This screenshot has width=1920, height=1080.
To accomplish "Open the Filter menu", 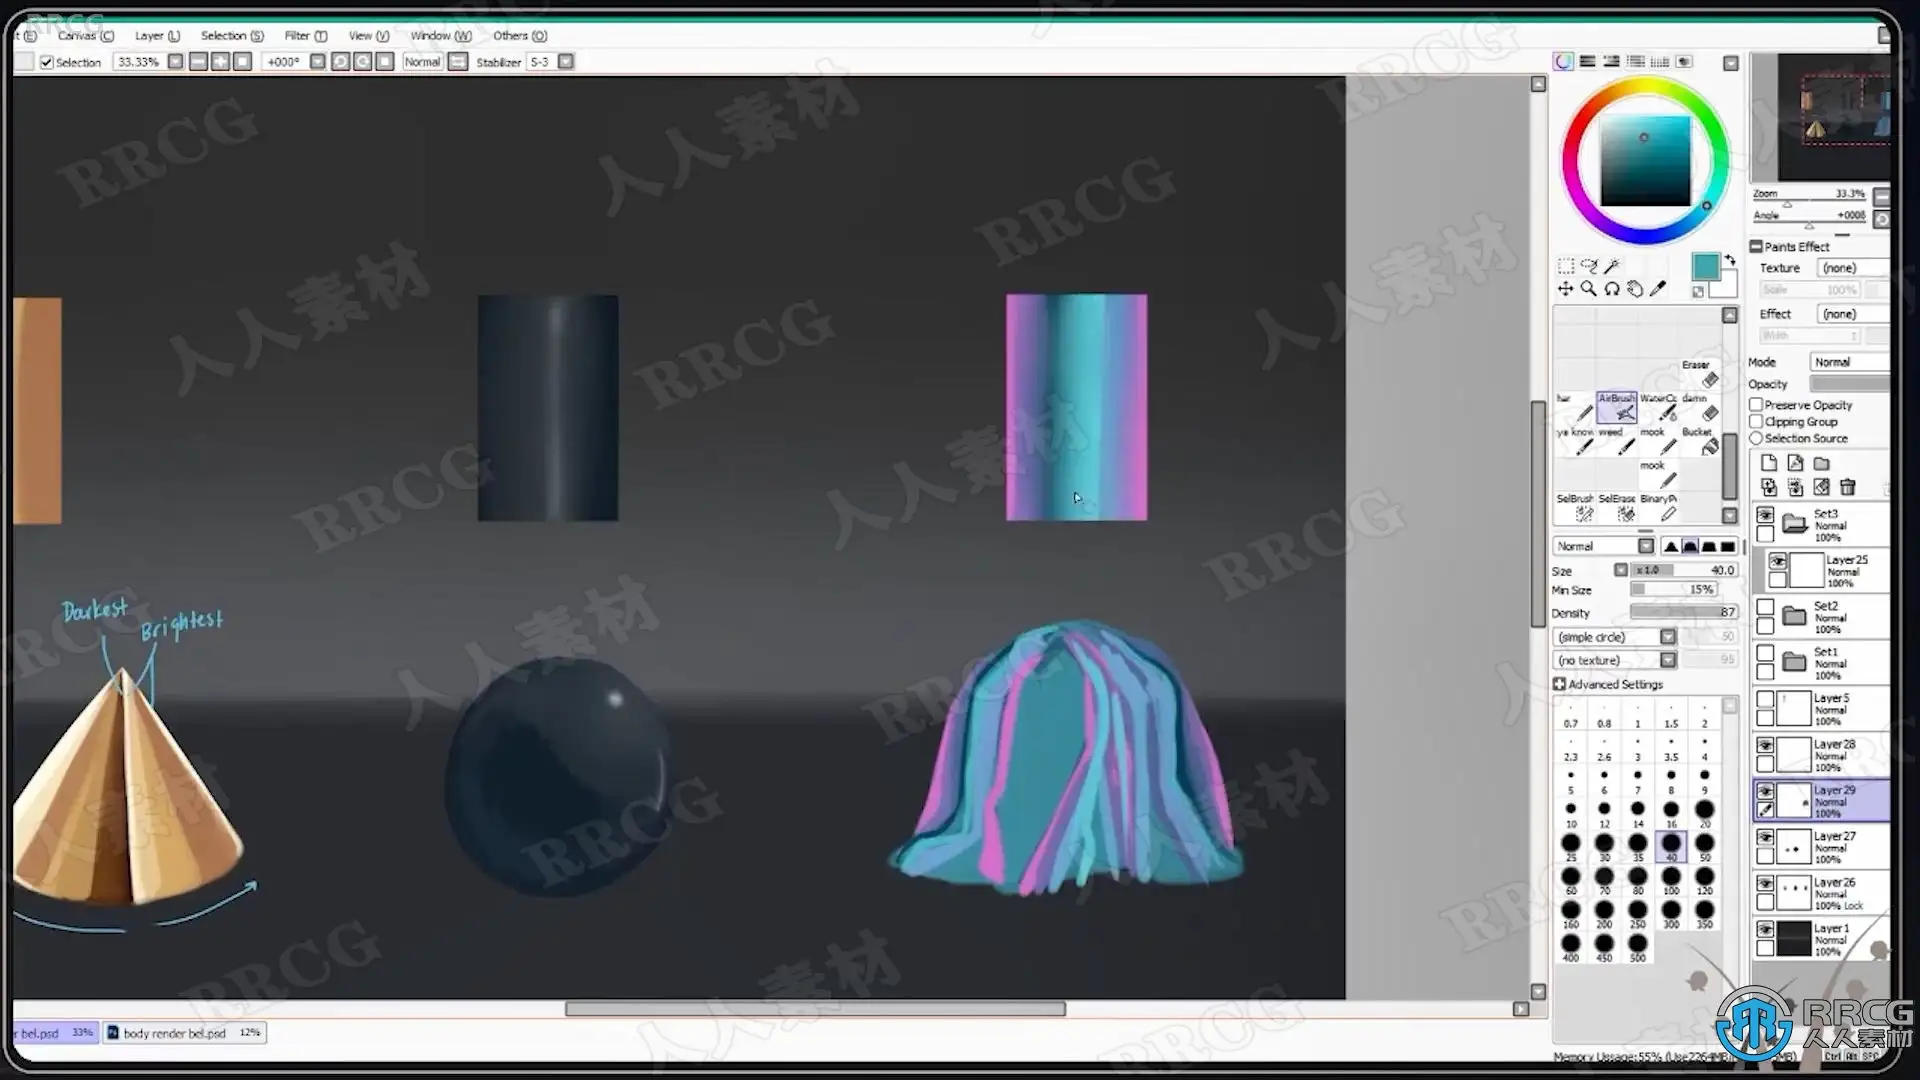I will point(304,35).
